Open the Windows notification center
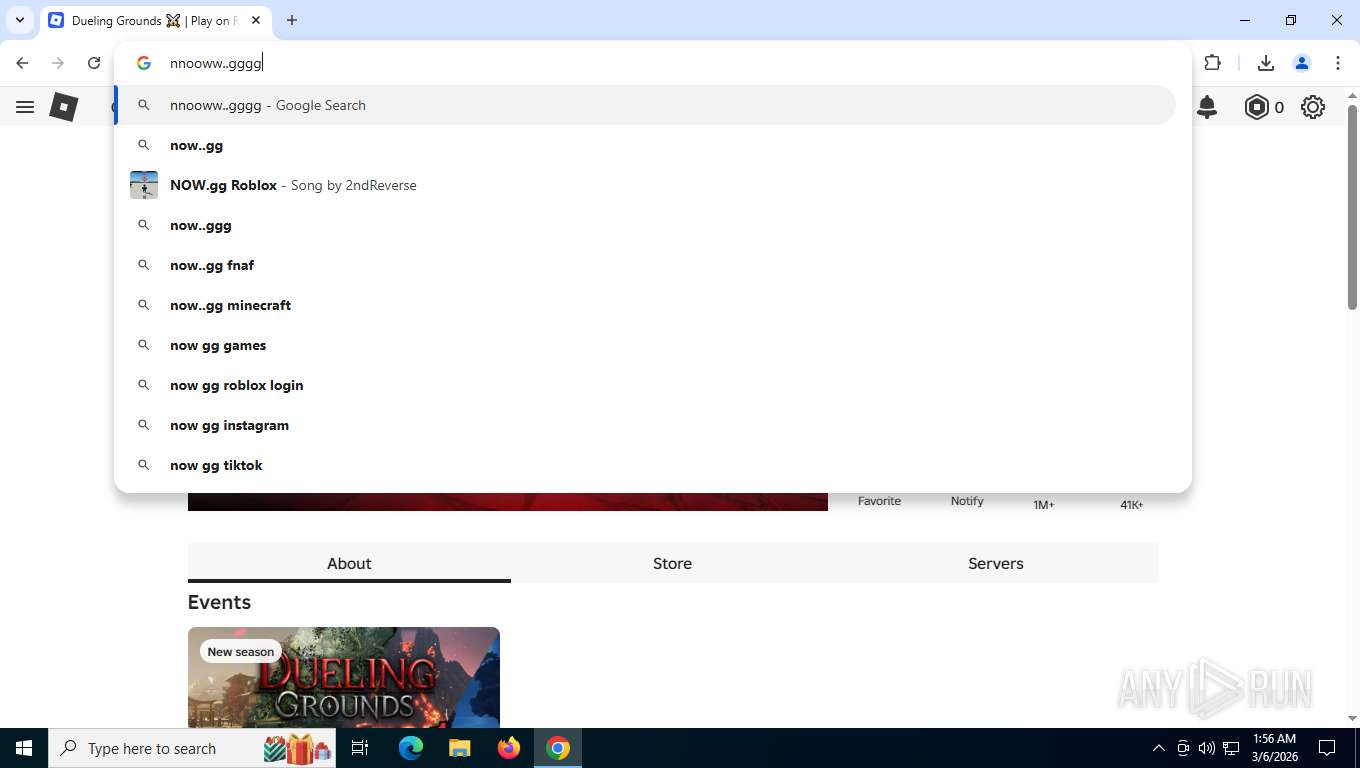1360x768 pixels. click(x=1327, y=748)
